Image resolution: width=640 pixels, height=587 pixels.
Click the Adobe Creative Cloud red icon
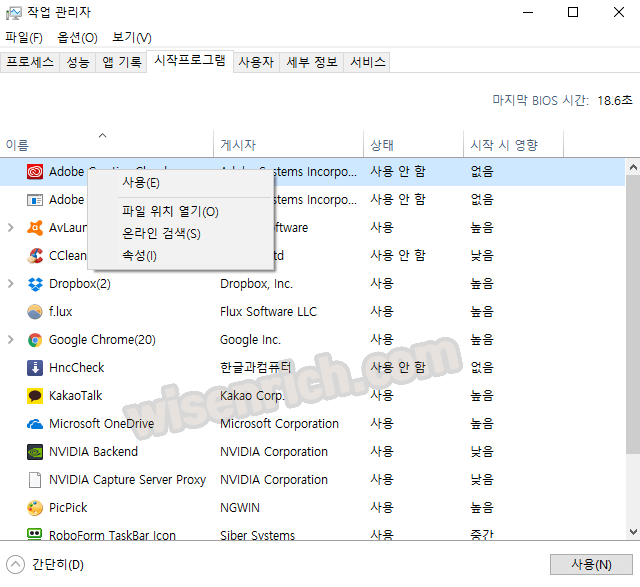click(x=35, y=171)
